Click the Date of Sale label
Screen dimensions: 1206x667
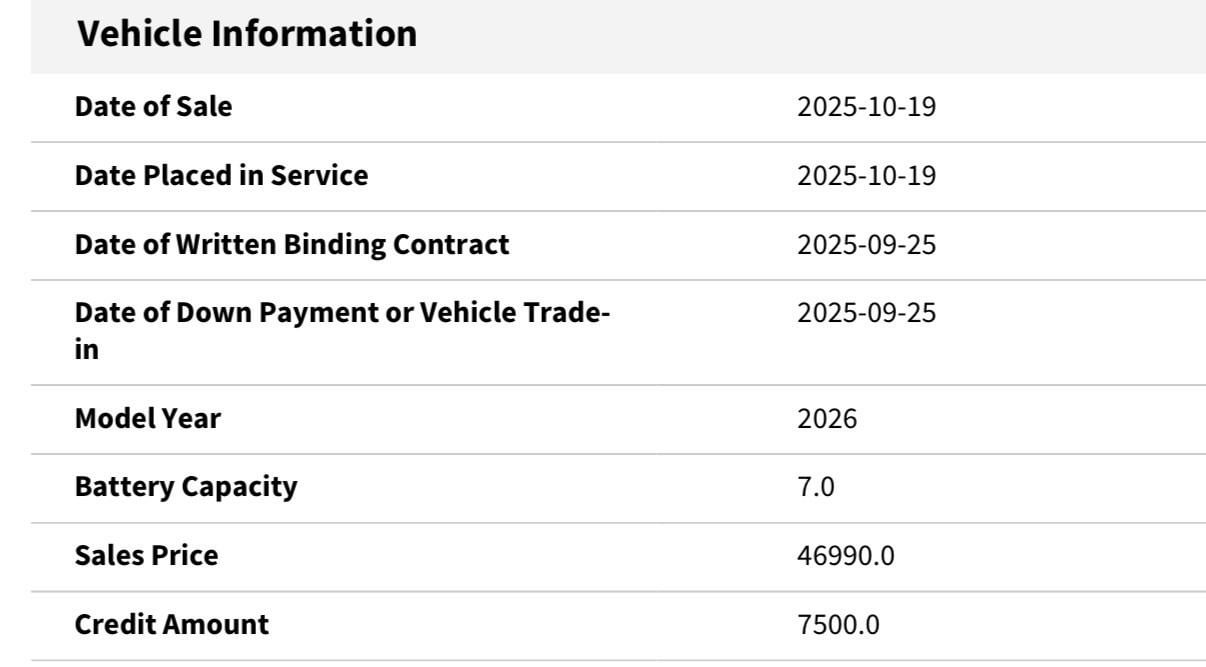(153, 106)
